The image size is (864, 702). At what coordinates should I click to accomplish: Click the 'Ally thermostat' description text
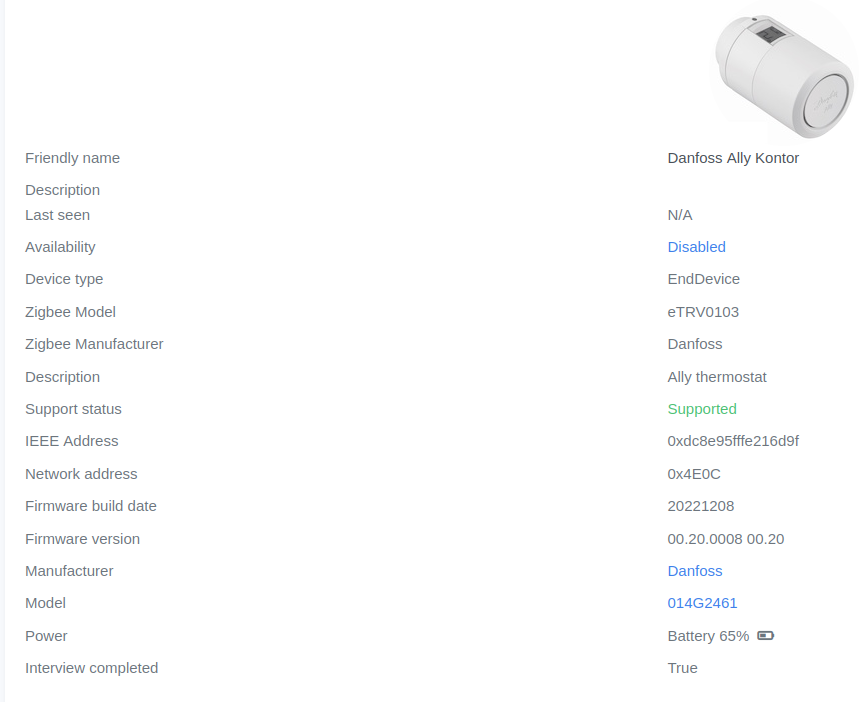717,377
